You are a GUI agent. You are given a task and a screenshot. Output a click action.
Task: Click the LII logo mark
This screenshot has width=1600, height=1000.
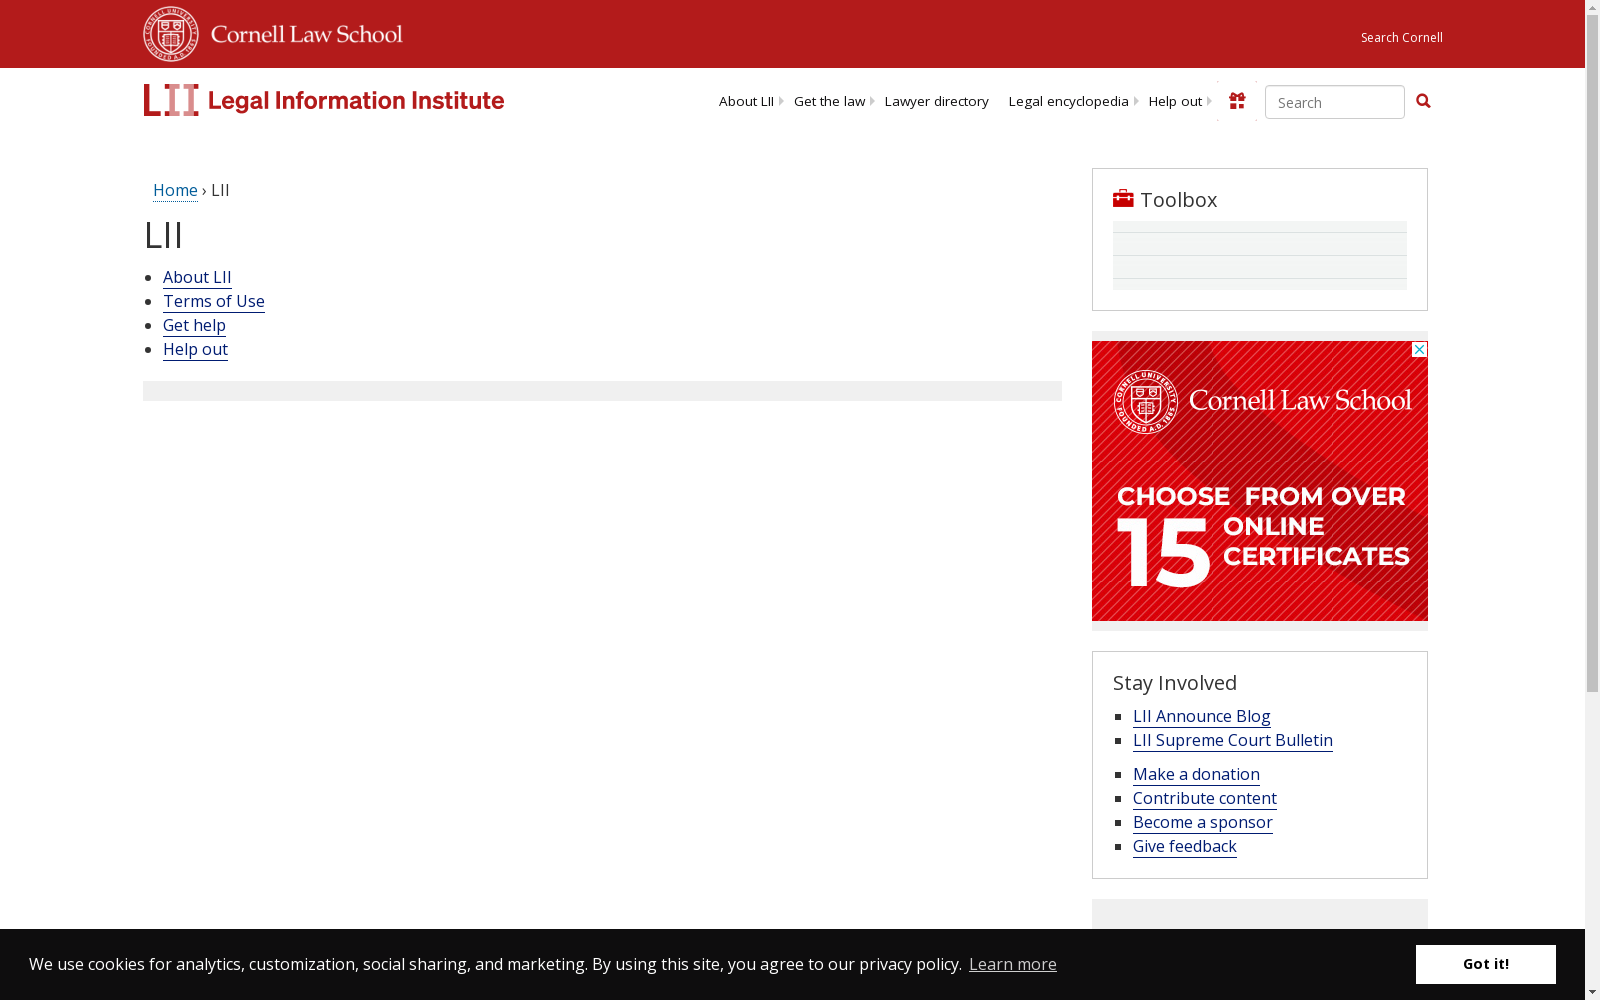pyautogui.click(x=171, y=100)
